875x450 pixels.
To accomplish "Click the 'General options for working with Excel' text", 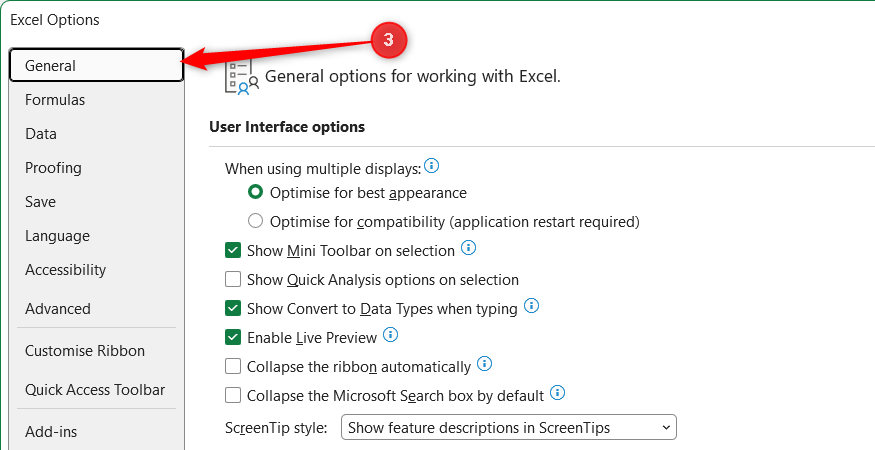I will [412, 76].
